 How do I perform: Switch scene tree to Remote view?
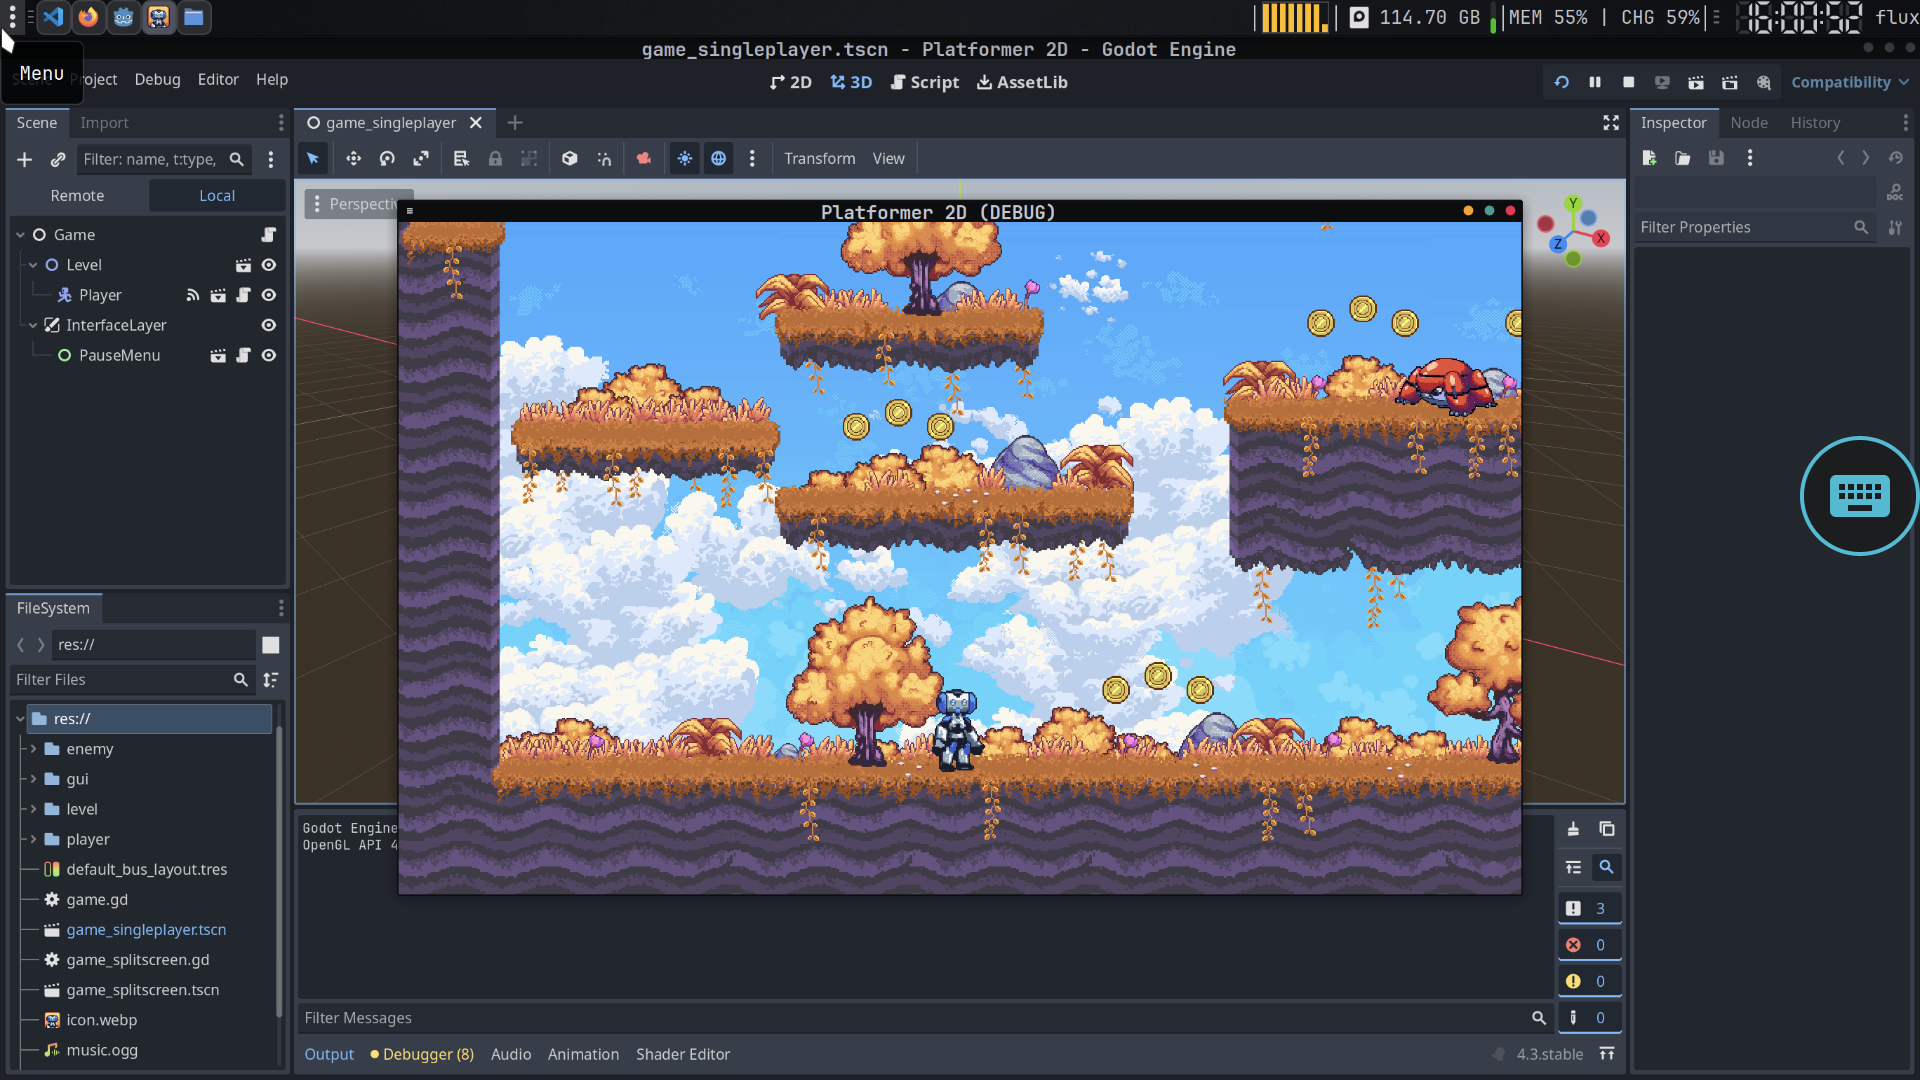tap(77, 195)
